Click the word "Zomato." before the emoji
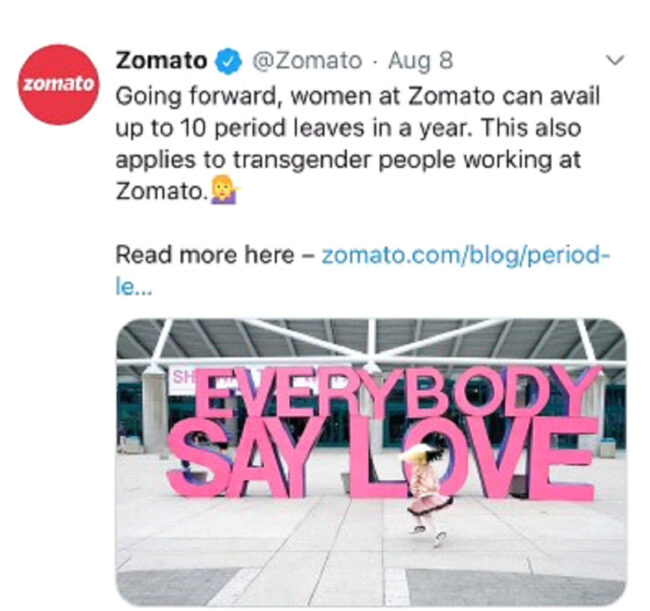Screen dimensions: 650x611 [162, 191]
